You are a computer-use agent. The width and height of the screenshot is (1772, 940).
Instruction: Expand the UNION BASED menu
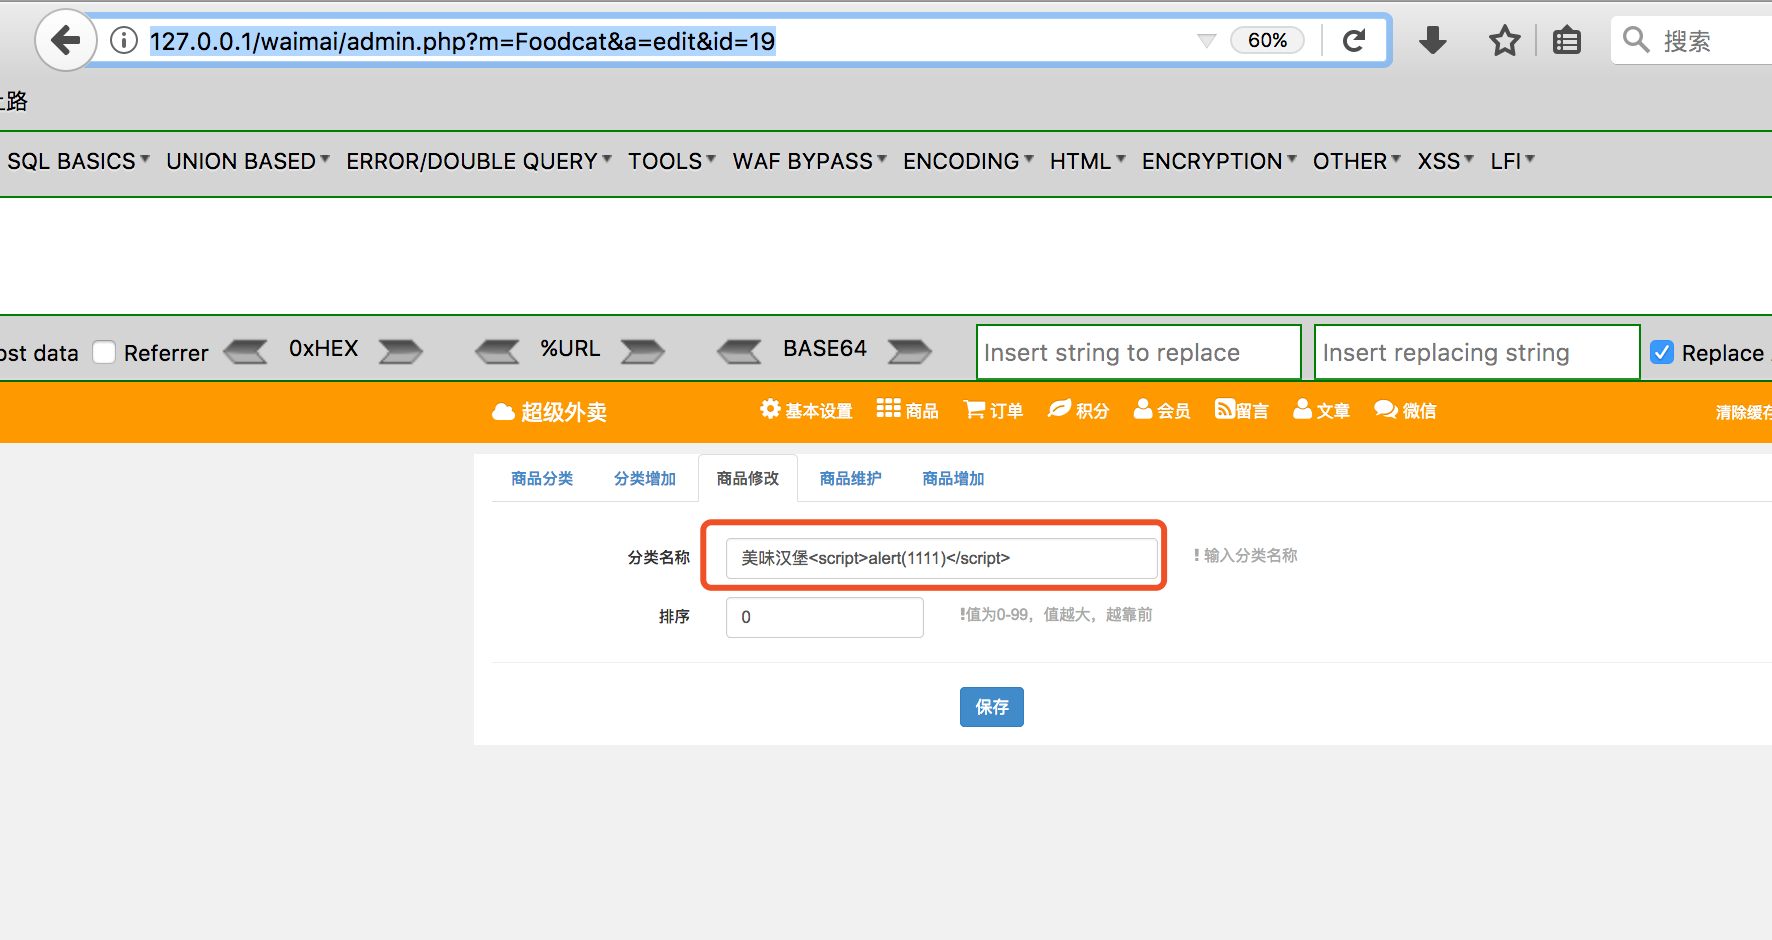coord(248,161)
